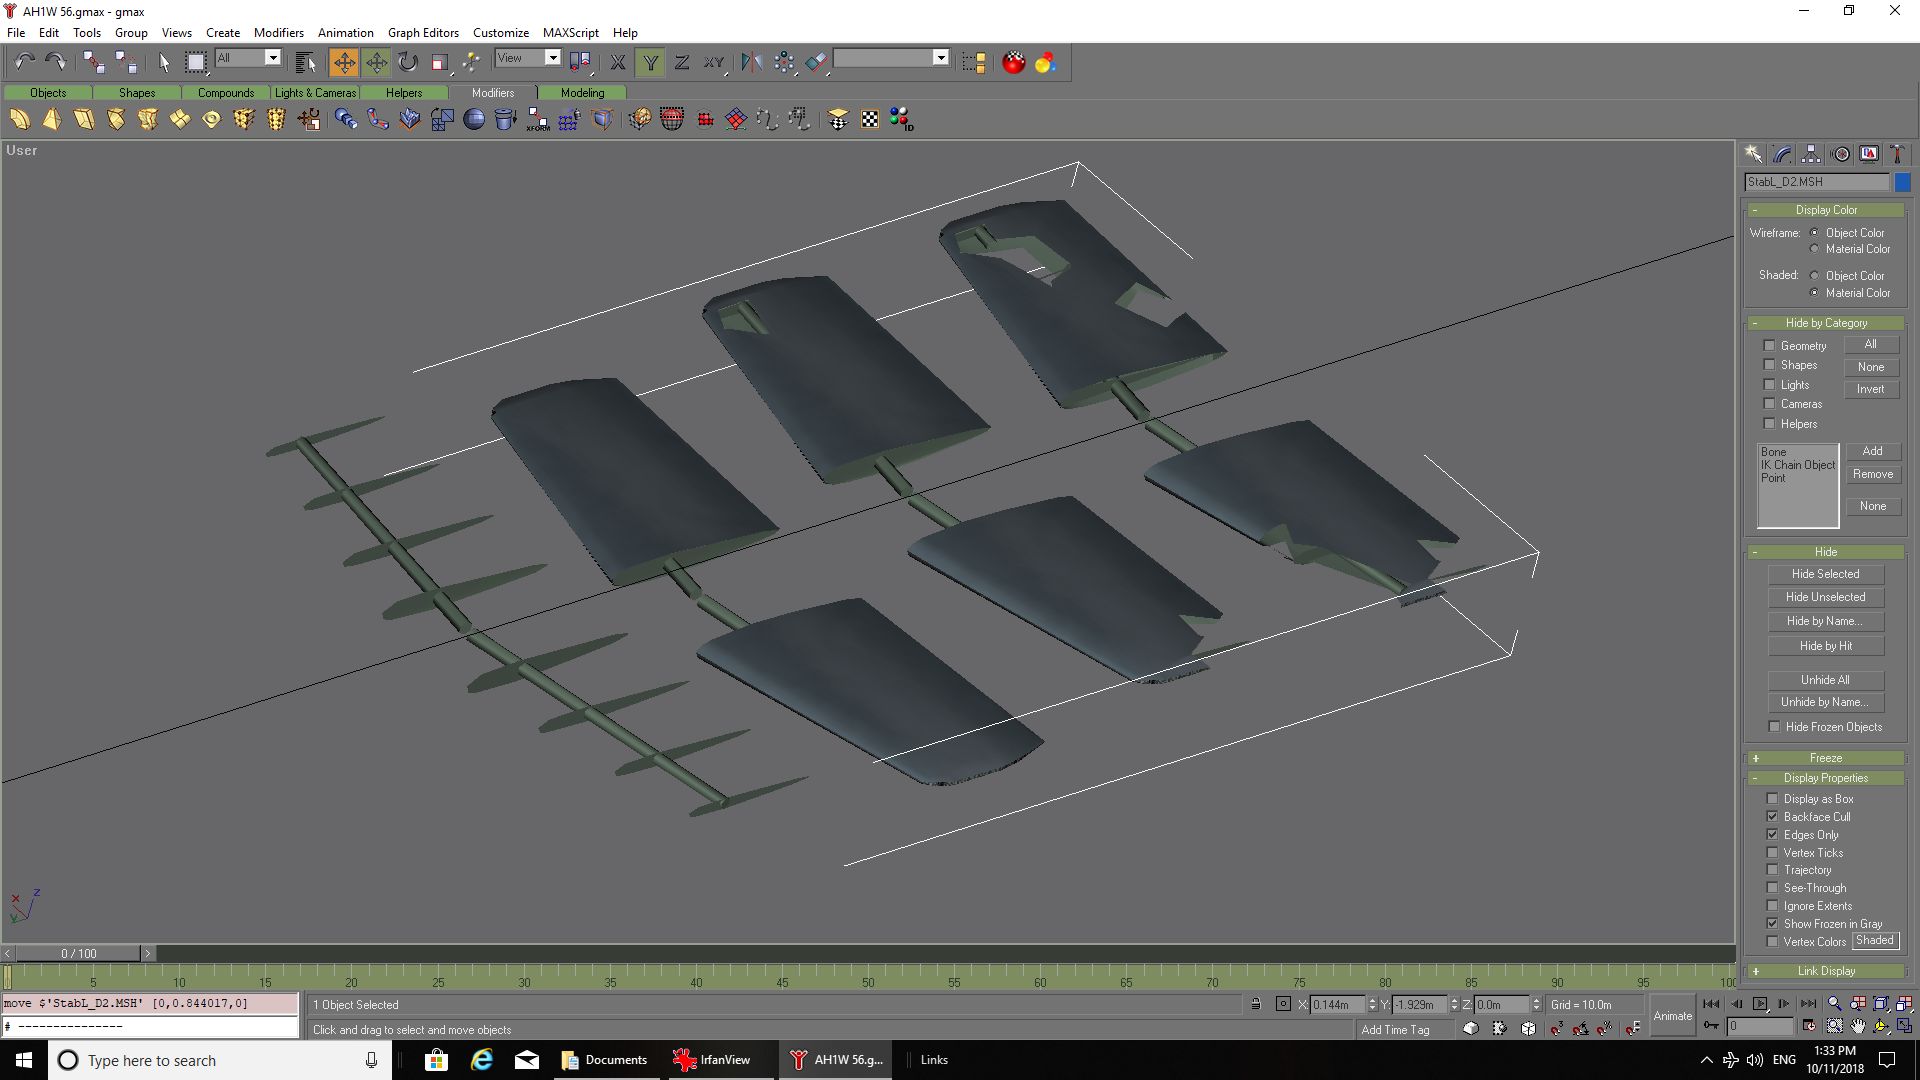This screenshot has height=1080, width=1920.
Task: Click the Pan hand viewport tool
Action: point(1858,1026)
